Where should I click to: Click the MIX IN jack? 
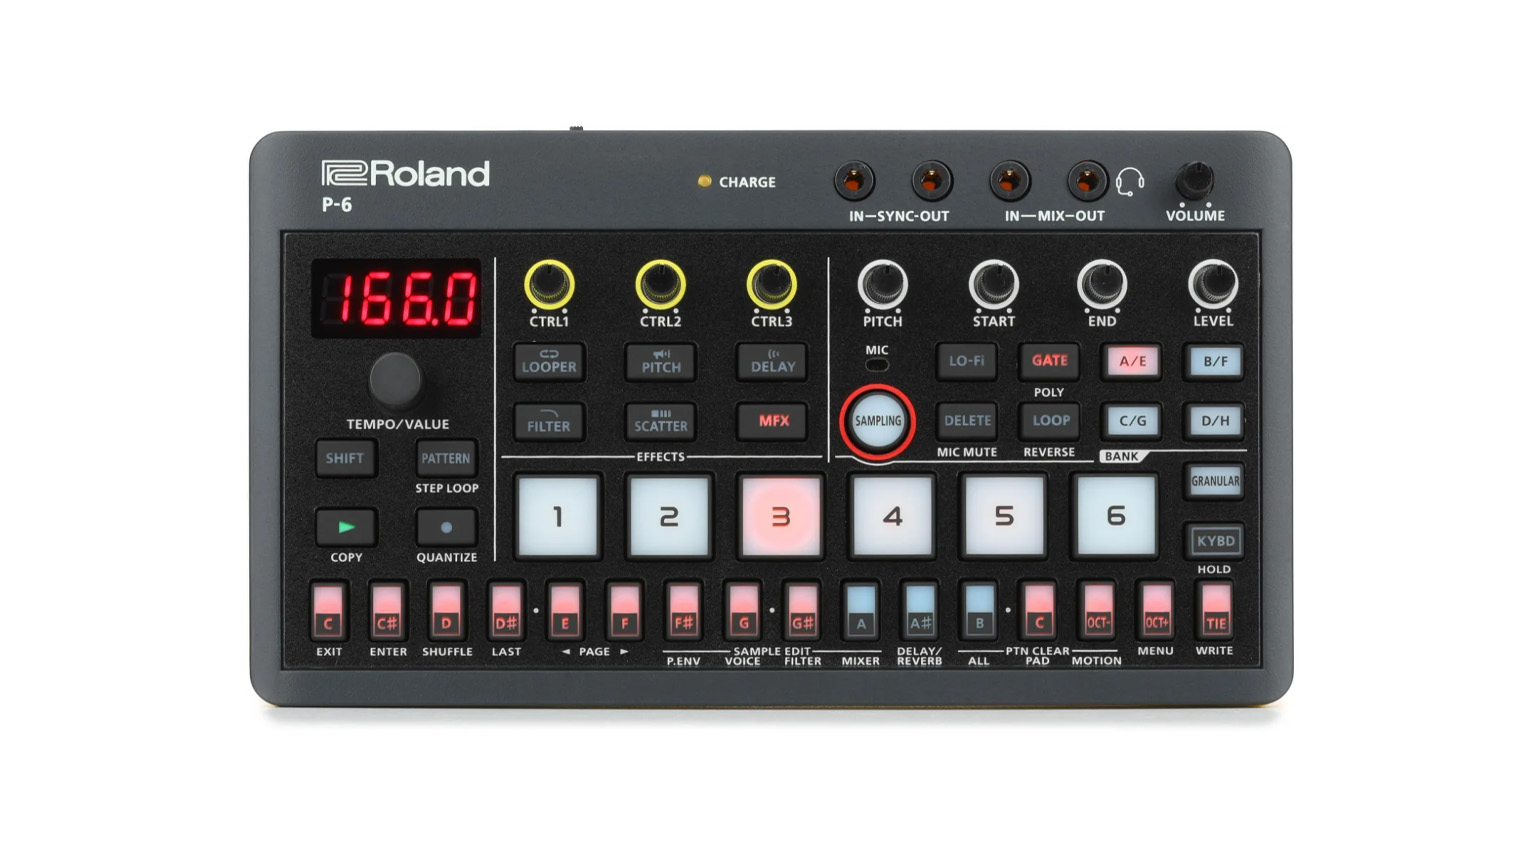tap(1009, 181)
